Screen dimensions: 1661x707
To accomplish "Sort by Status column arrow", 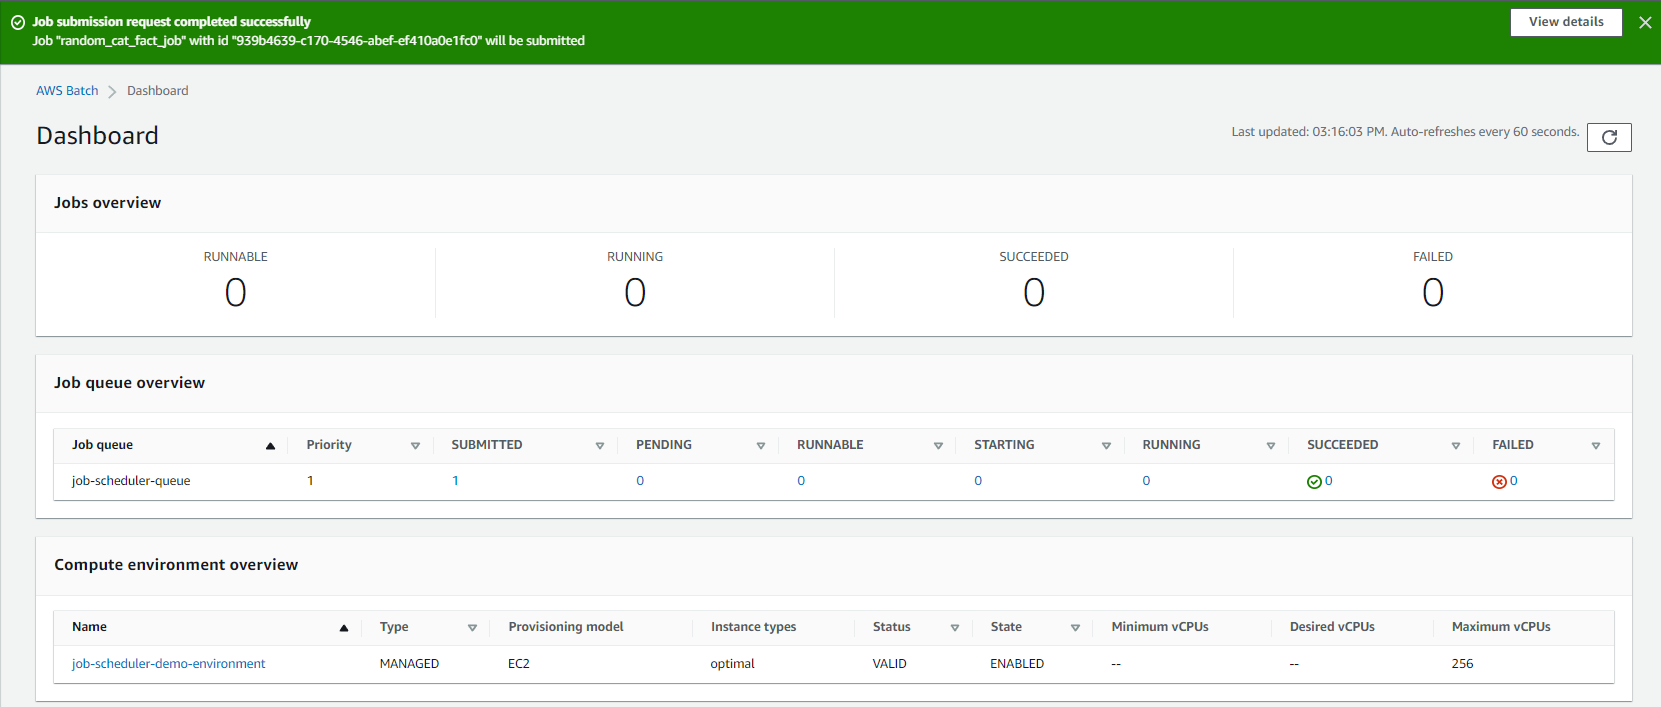I will pos(955,628).
